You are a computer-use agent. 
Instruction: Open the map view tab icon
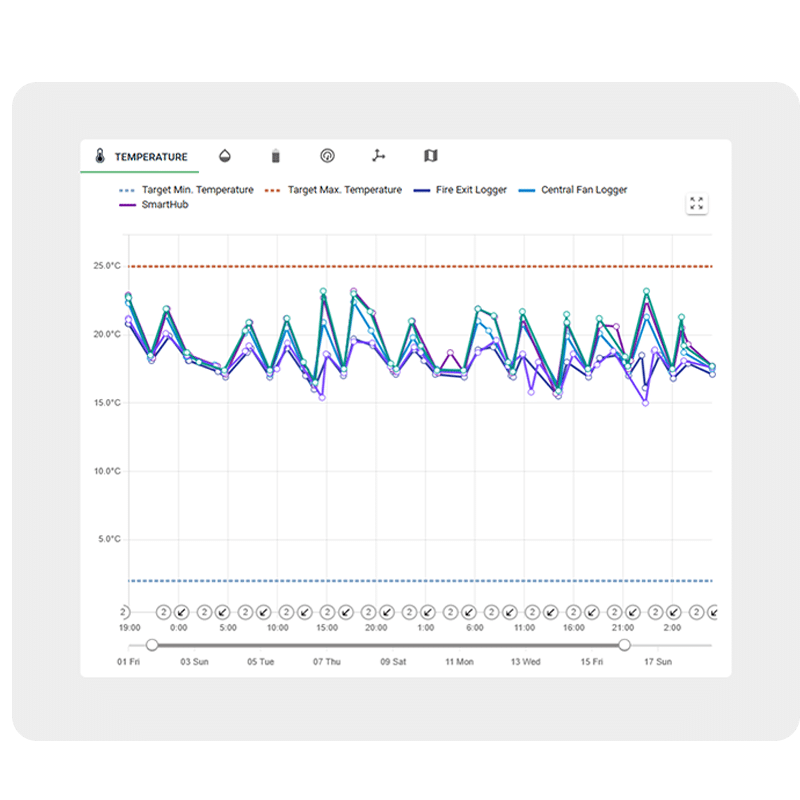click(431, 156)
